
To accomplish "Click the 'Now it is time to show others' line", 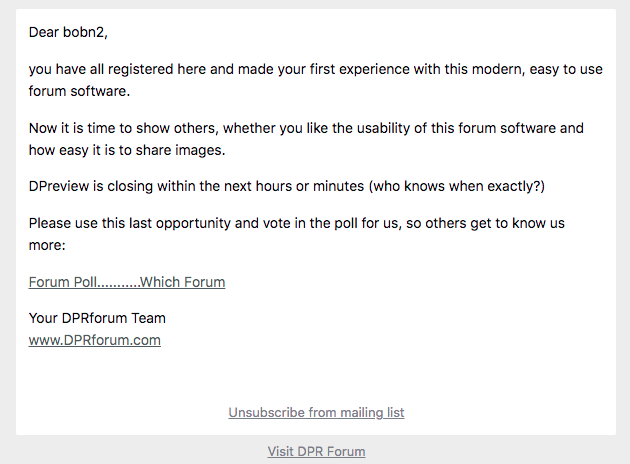I will [x=306, y=128].
